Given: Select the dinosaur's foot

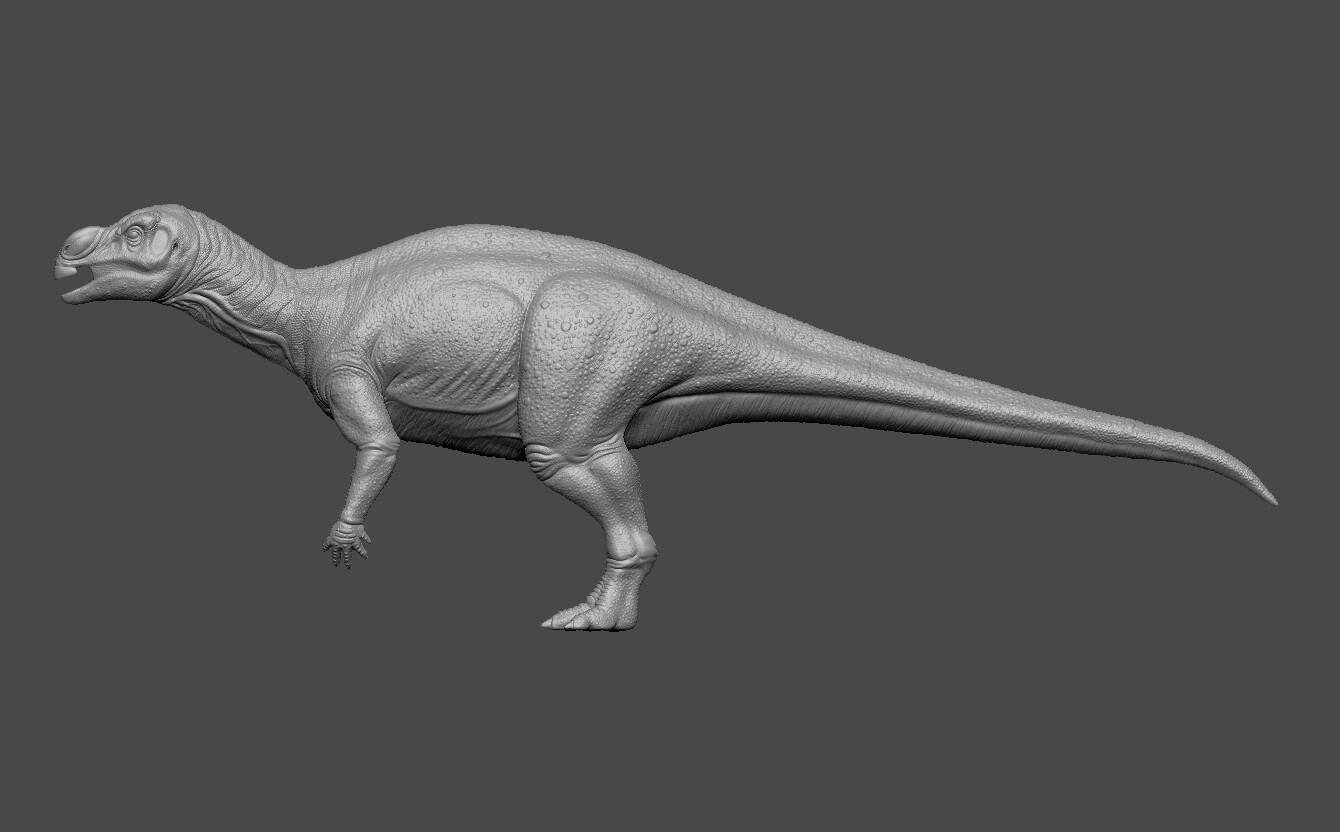Looking at the screenshot, I should coord(600,610).
